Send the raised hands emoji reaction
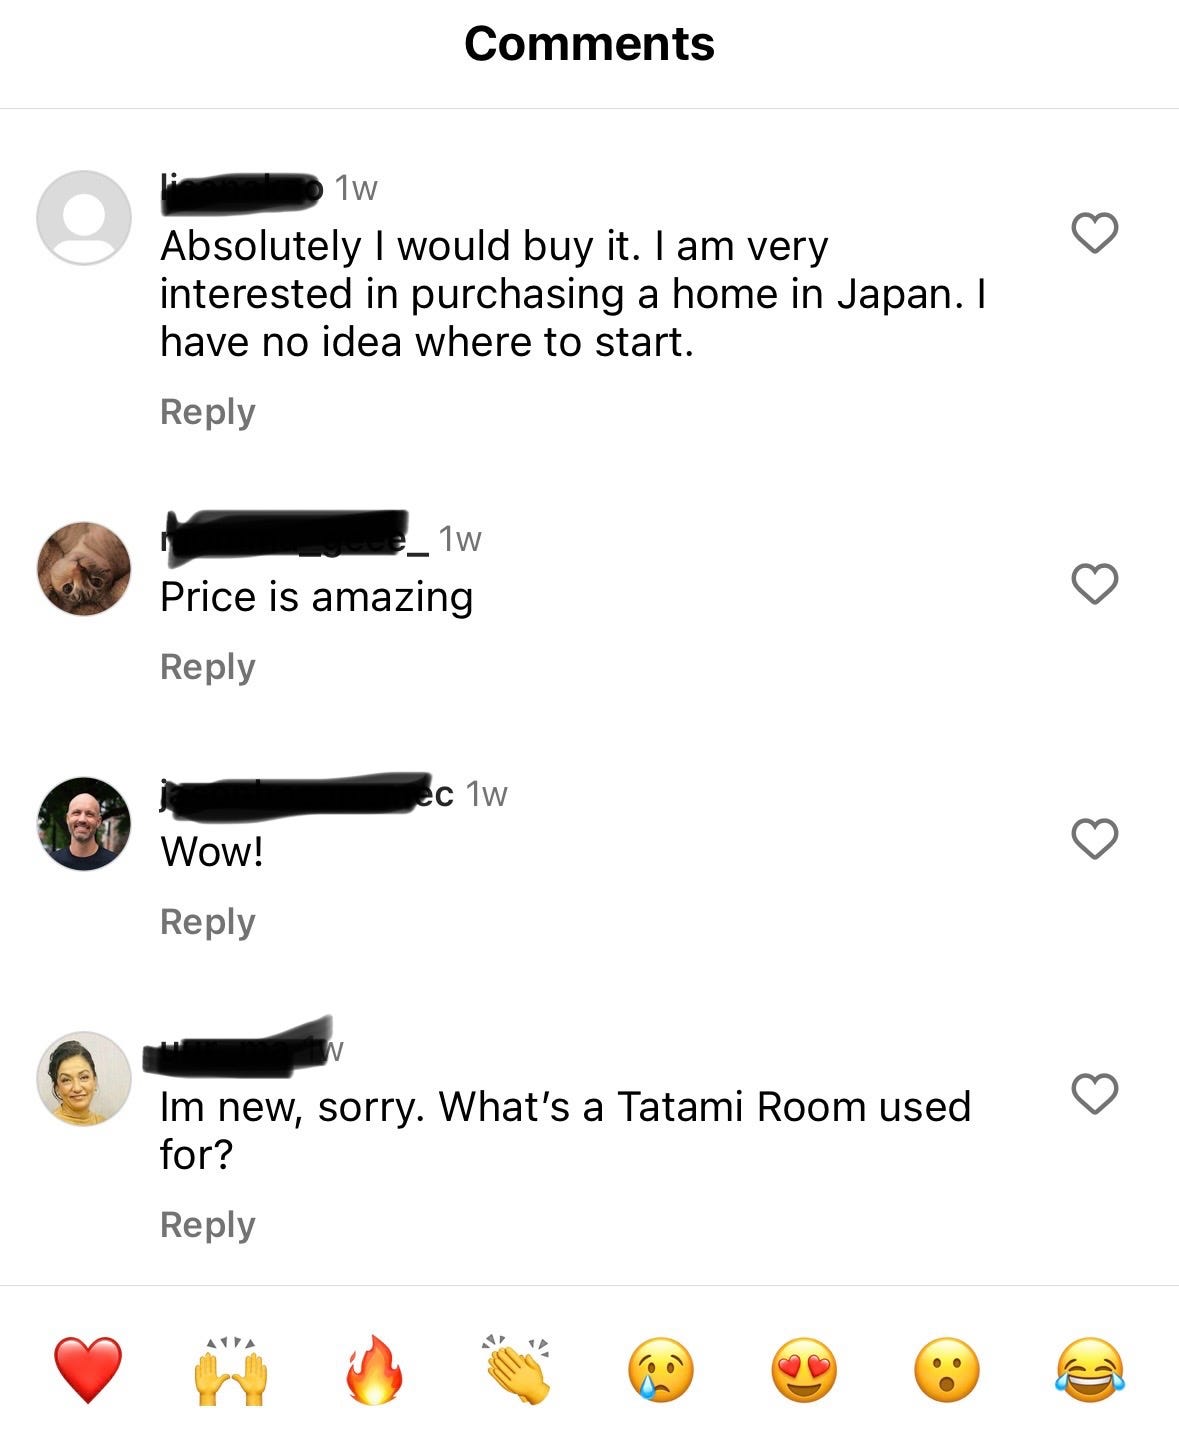This screenshot has width=1179, height=1436. [230, 1370]
